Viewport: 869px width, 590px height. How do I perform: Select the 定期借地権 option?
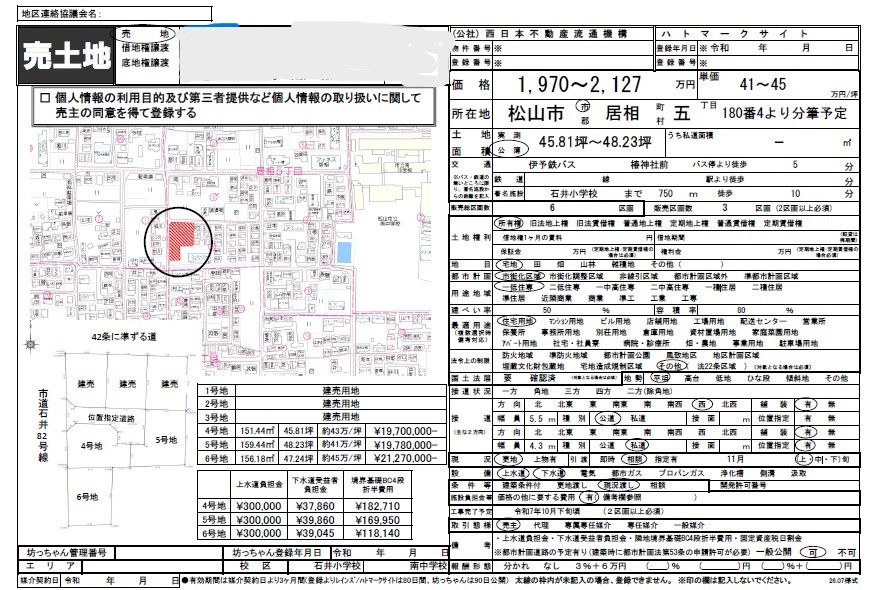783,223
